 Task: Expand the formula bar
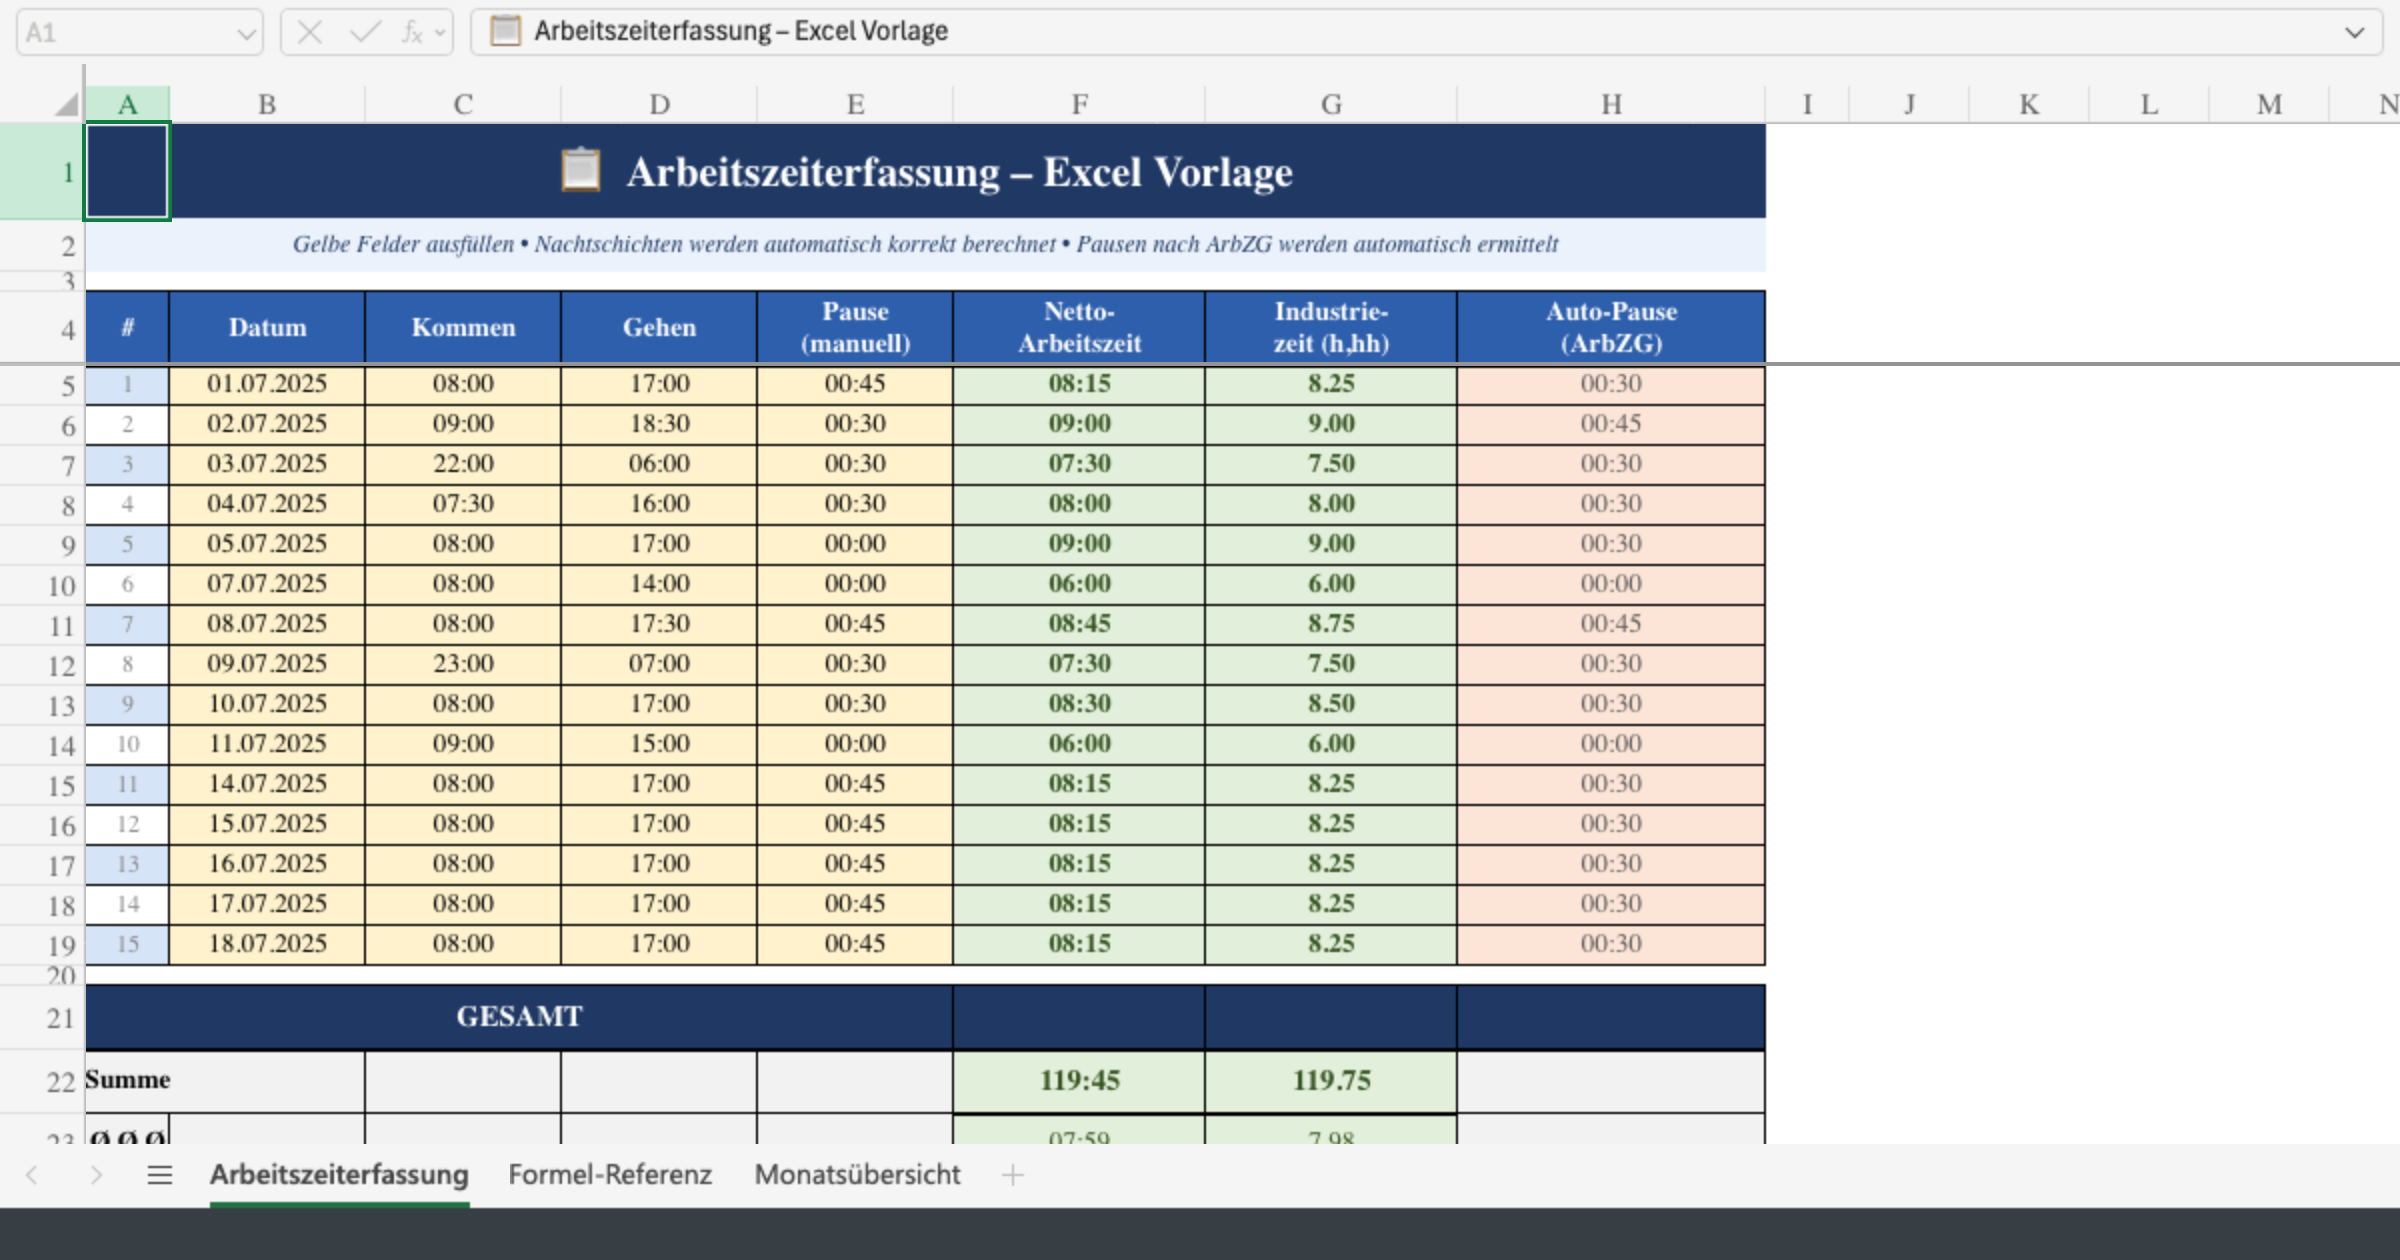coord(2355,33)
